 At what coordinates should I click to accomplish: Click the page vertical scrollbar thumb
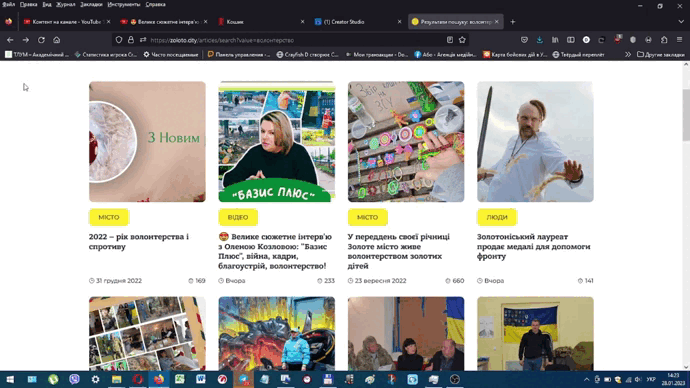(x=686, y=115)
